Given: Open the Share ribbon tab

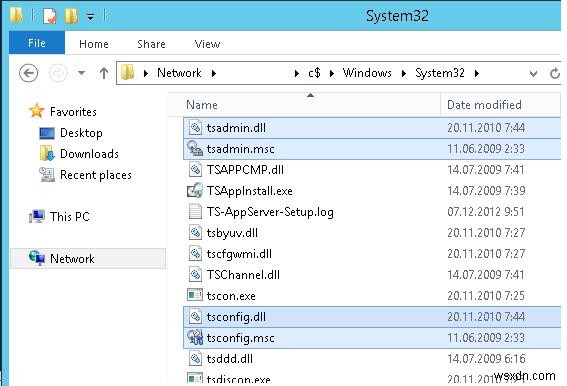Looking at the screenshot, I should (151, 44).
